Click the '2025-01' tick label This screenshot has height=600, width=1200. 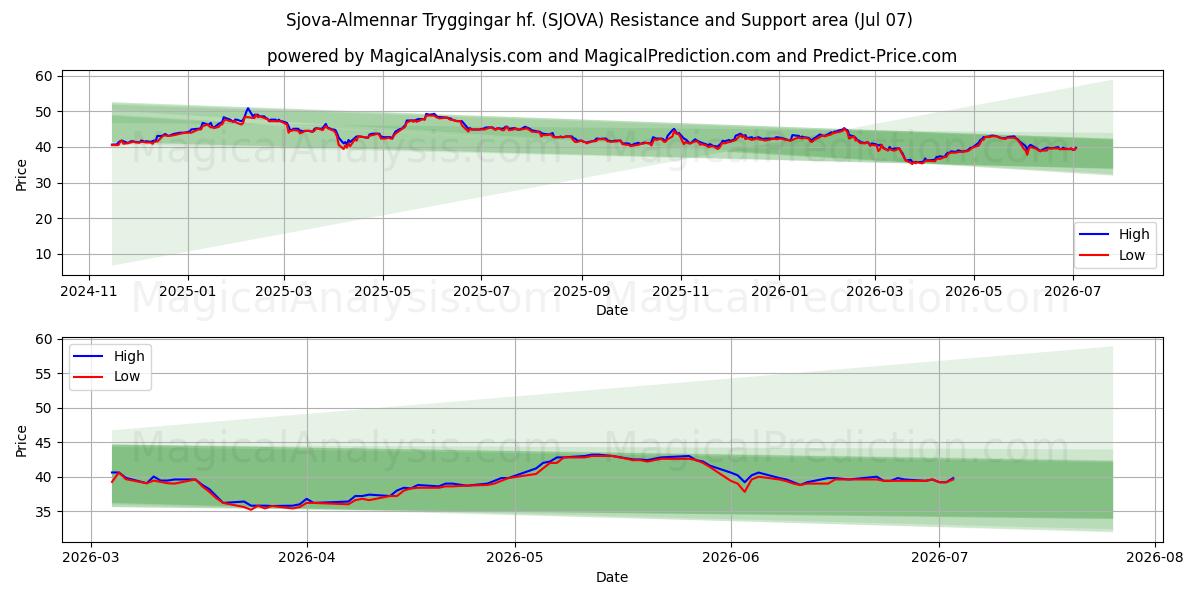188,291
